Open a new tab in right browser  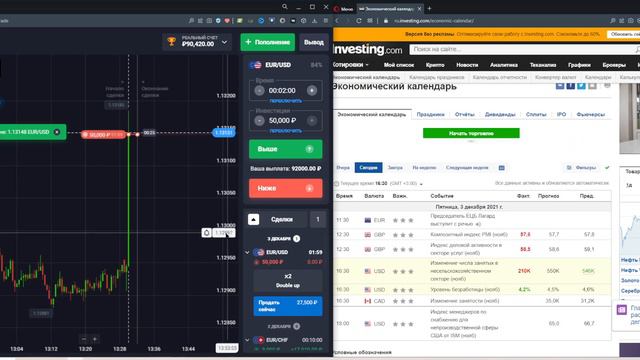click(429, 8)
